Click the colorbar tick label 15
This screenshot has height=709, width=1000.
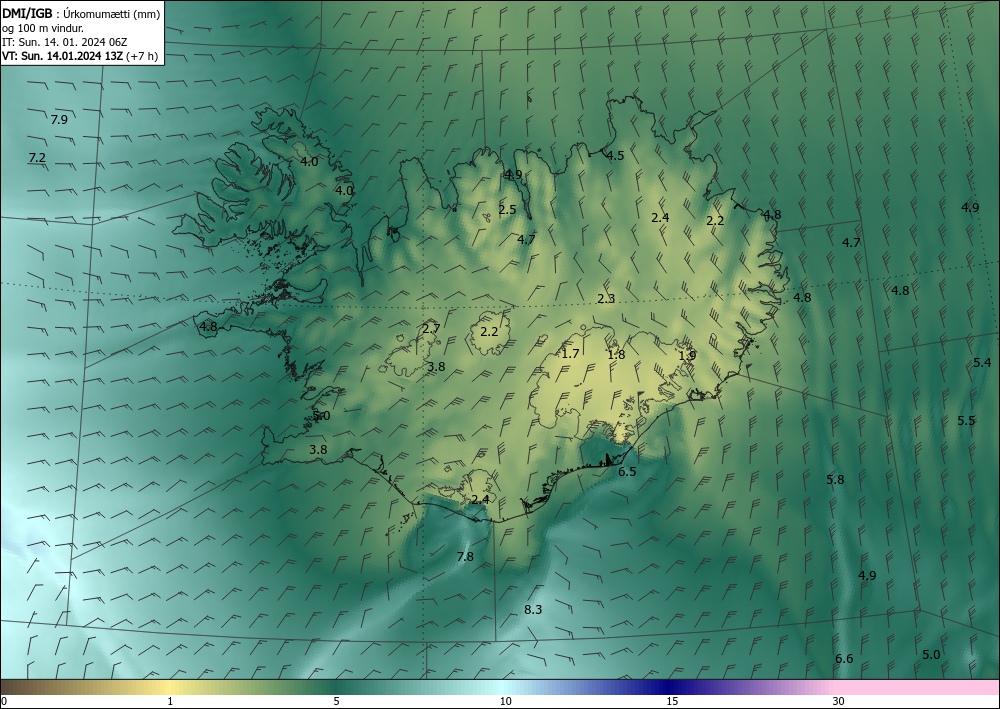click(672, 702)
